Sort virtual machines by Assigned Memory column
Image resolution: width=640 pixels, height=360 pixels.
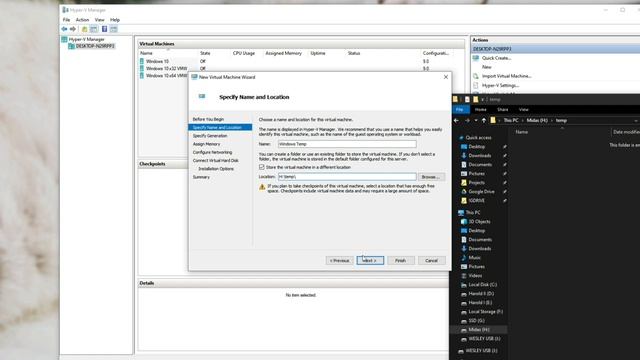pos(283,53)
